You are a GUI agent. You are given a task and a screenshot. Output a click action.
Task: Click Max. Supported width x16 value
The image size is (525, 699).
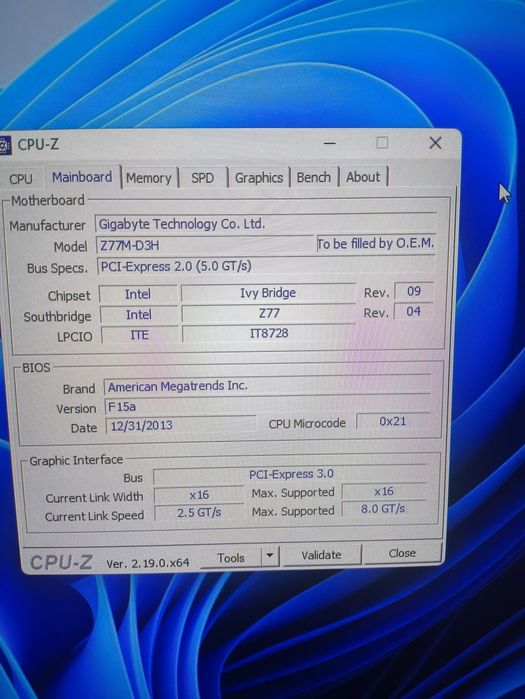click(384, 491)
